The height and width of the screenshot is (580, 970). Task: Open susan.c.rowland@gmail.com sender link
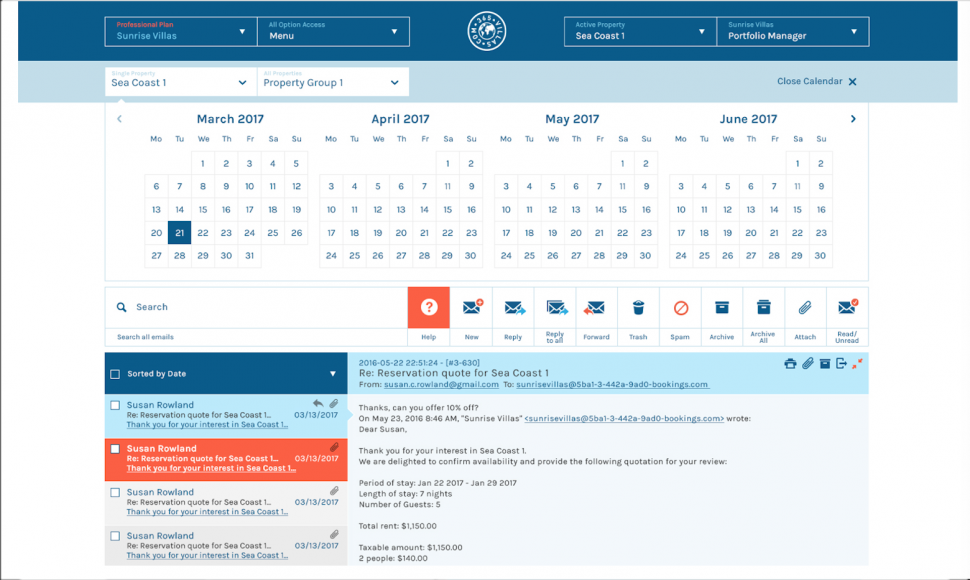[441, 385]
